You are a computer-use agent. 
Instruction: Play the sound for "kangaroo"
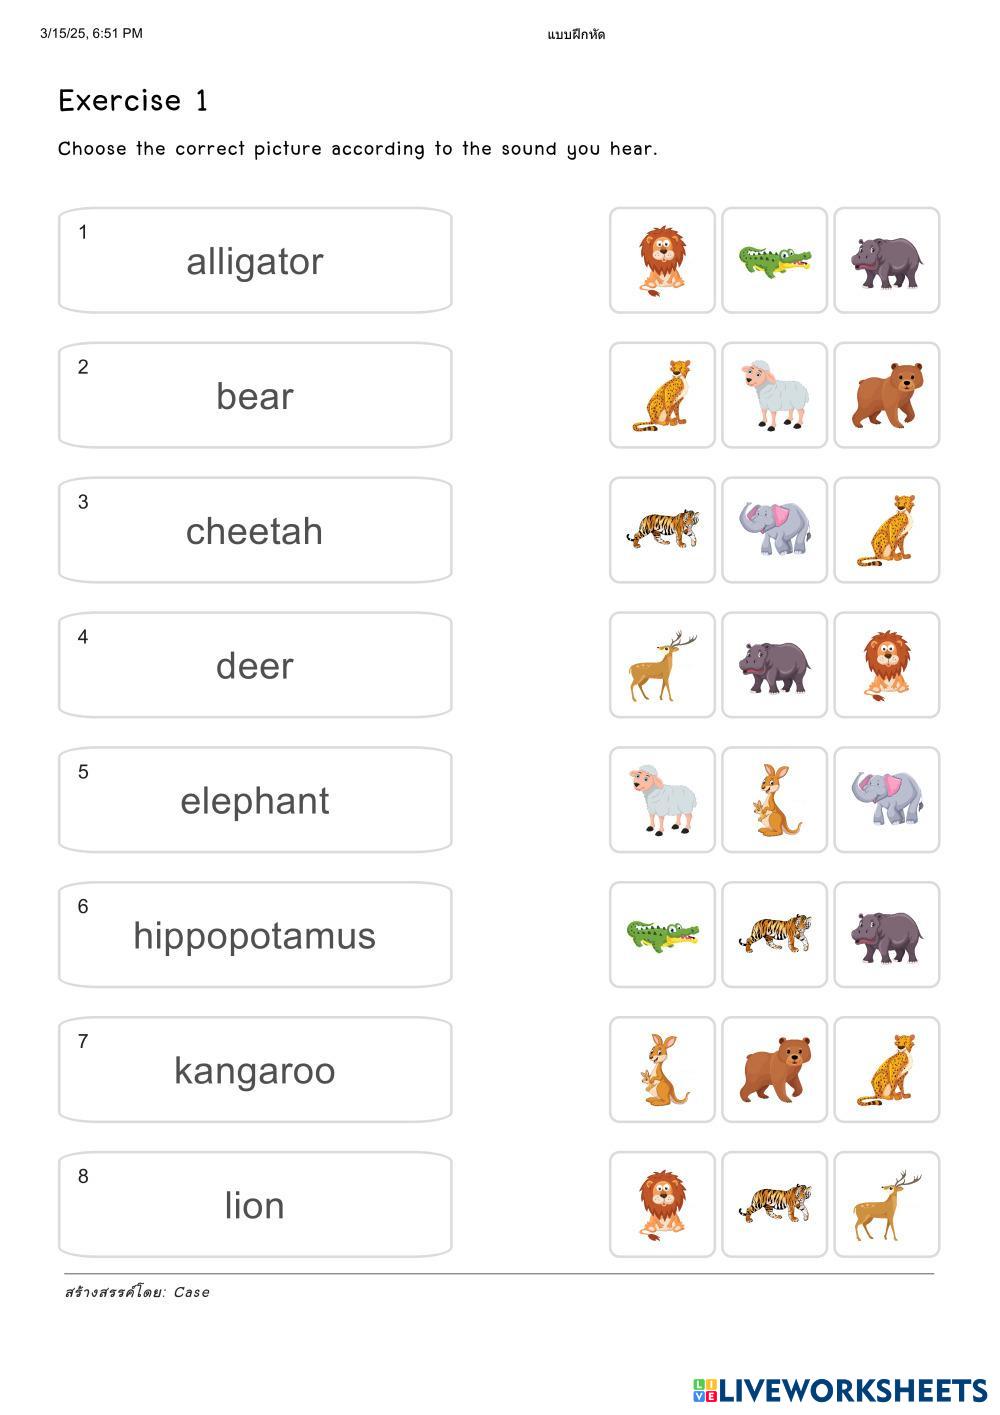[255, 1070]
